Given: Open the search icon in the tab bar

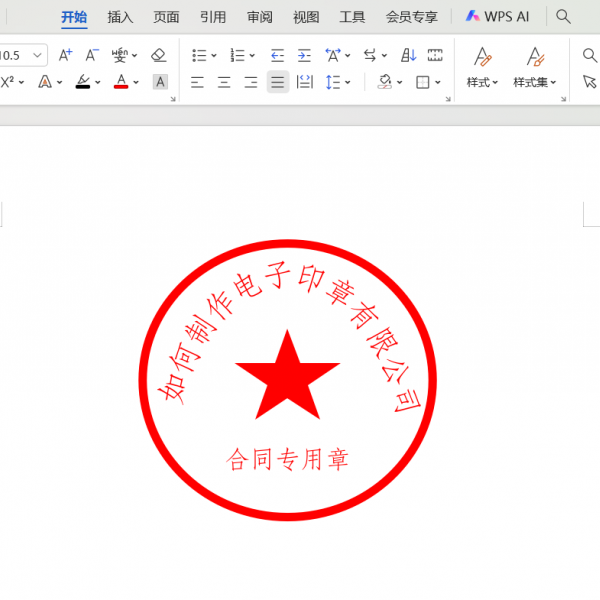Looking at the screenshot, I should [x=564, y=17].
